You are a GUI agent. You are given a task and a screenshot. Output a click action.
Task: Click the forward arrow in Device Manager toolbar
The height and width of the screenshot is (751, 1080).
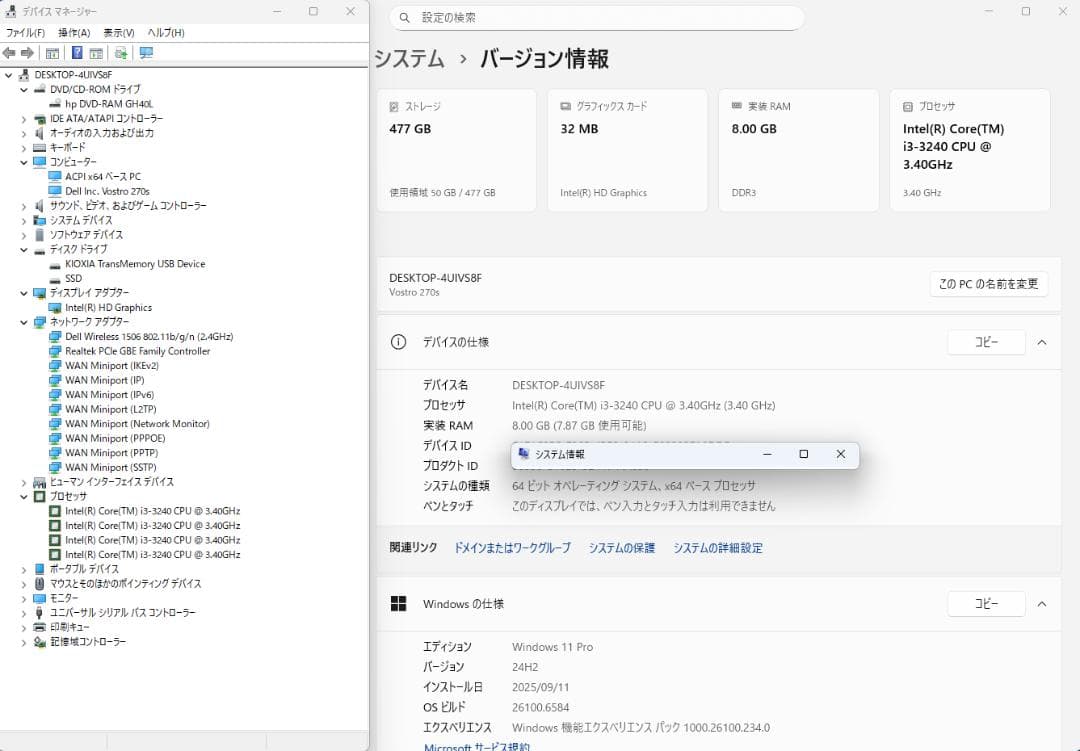(x=27, y=53)
